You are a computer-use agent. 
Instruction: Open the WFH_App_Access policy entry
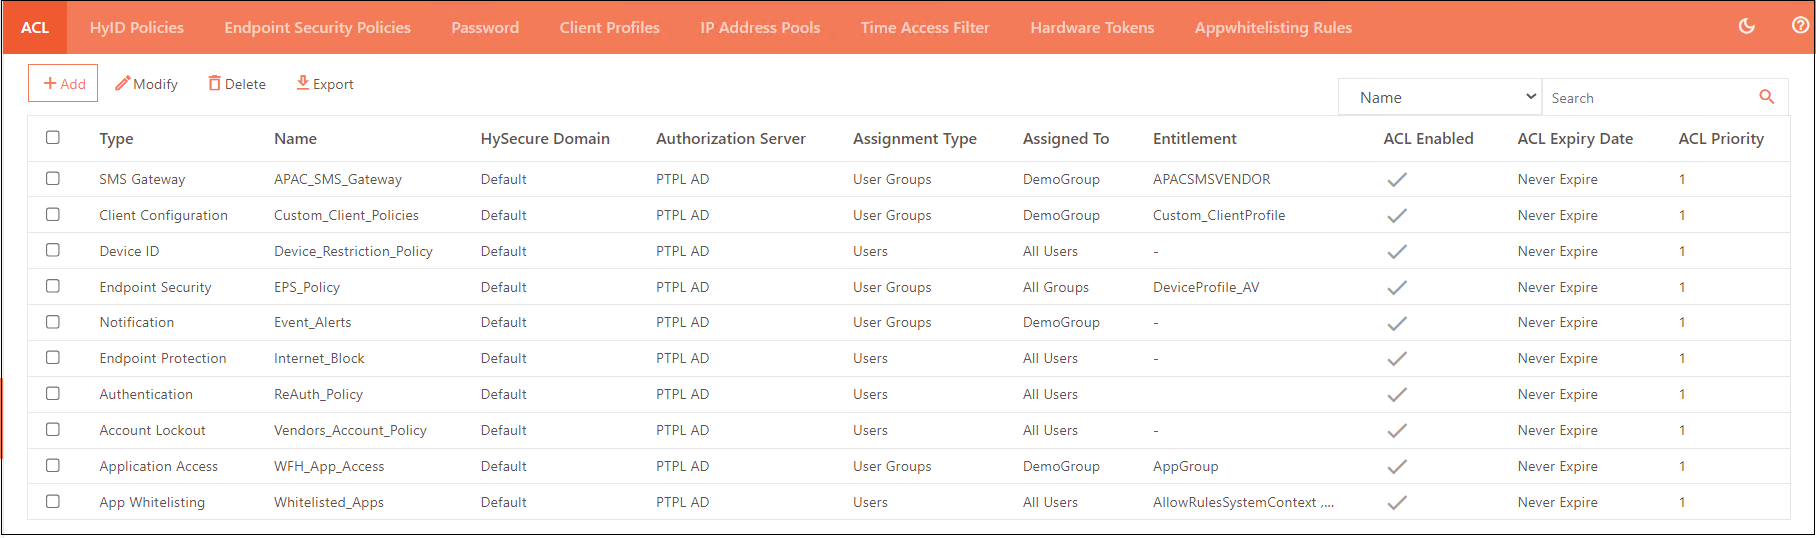coord(329,467)
